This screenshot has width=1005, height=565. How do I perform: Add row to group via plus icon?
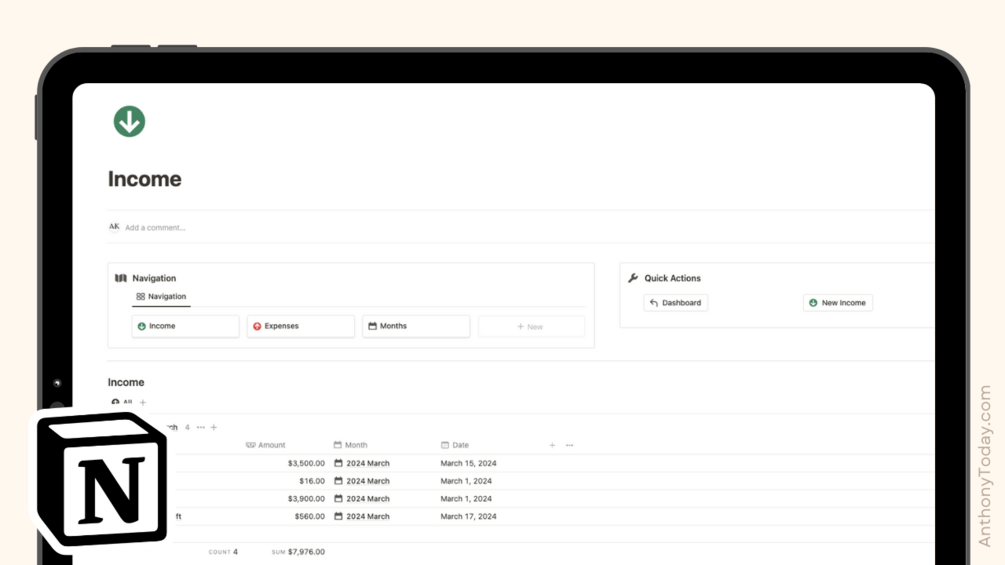214,427
